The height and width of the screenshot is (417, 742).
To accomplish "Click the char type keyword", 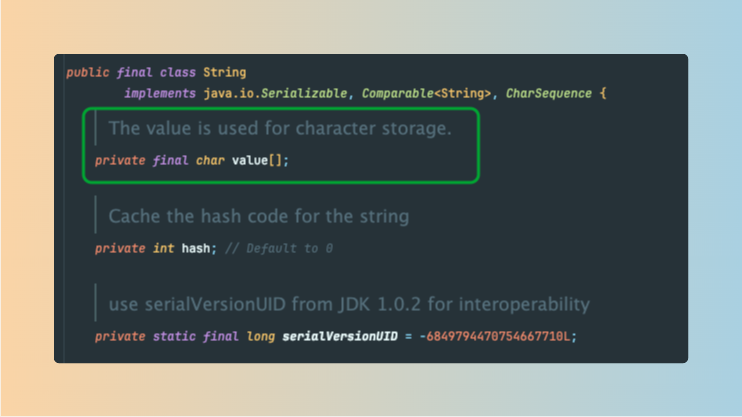I will click(x=210, y=160).
